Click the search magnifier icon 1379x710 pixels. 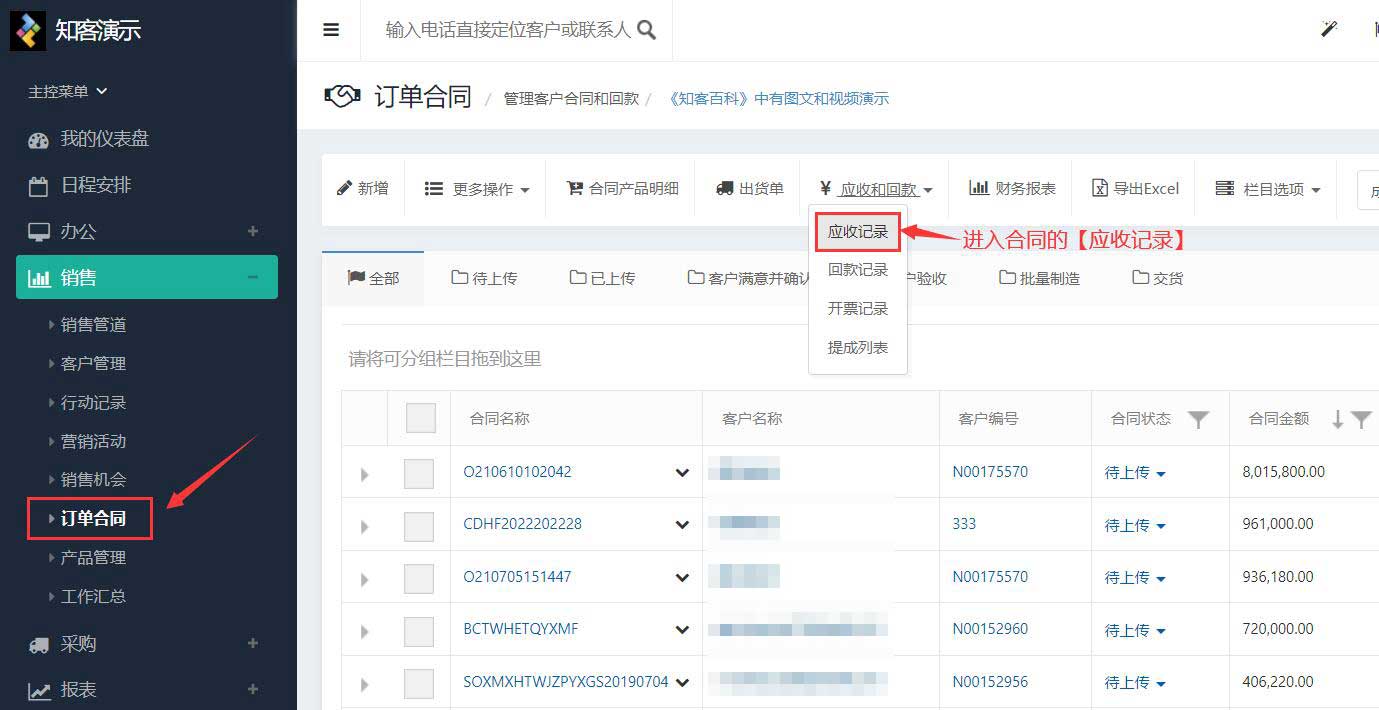pos(647,30)
